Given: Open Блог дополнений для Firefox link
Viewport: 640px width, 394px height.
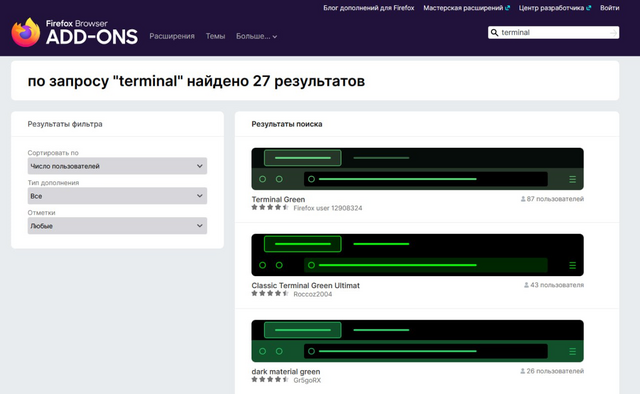Looking at the screenshot, I should [369, 8].
